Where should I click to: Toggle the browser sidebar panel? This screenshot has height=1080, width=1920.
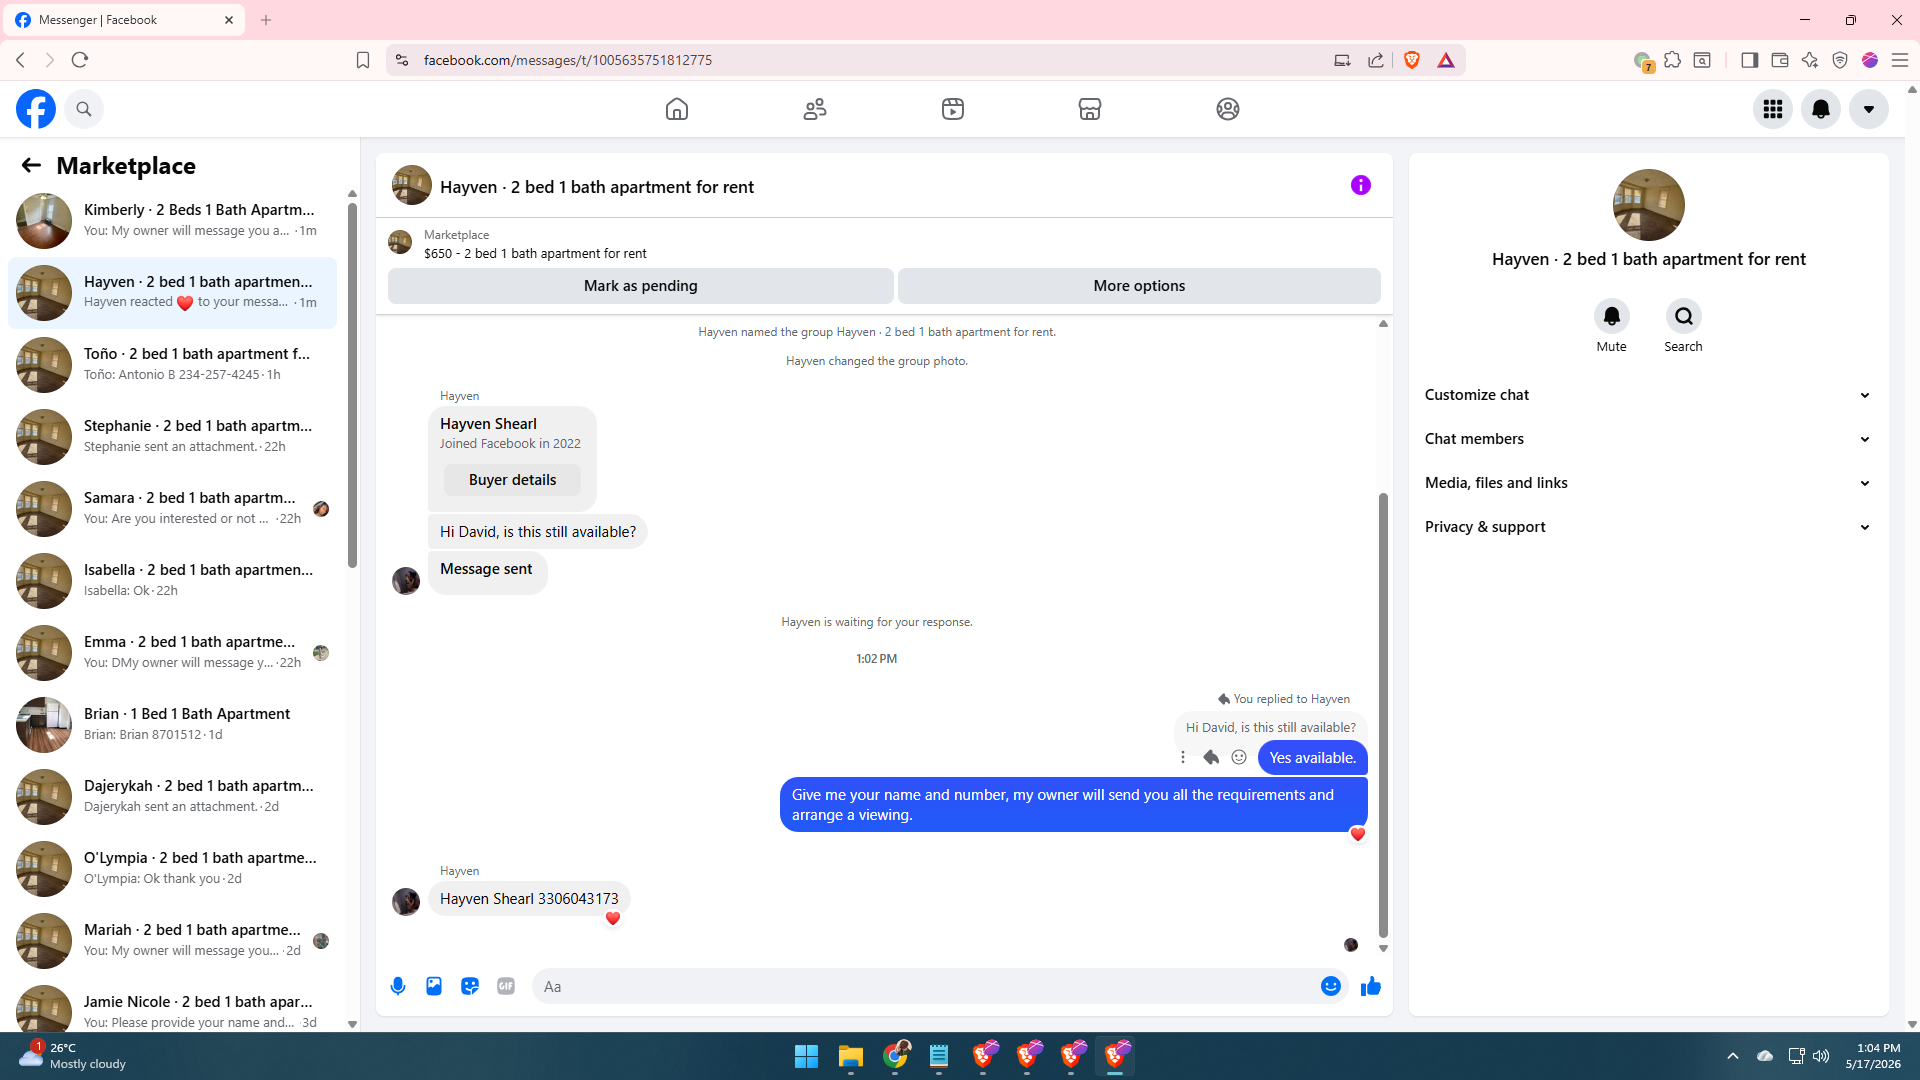(1749, 60)
